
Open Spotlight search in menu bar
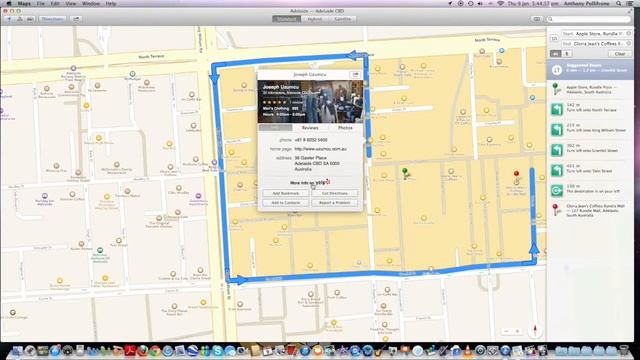[x=619, y=3]
